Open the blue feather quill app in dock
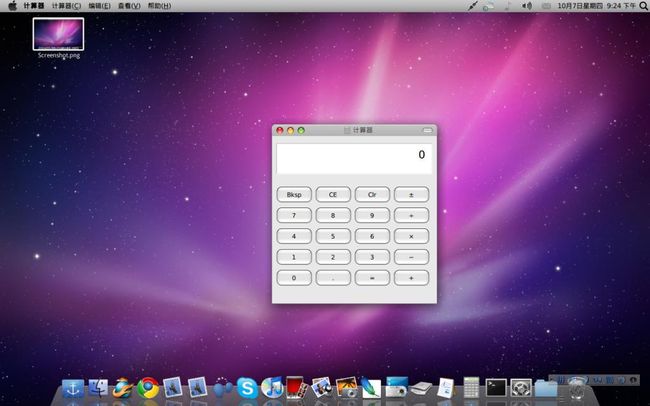Screen dimensions: 650x406 (371, 388)
